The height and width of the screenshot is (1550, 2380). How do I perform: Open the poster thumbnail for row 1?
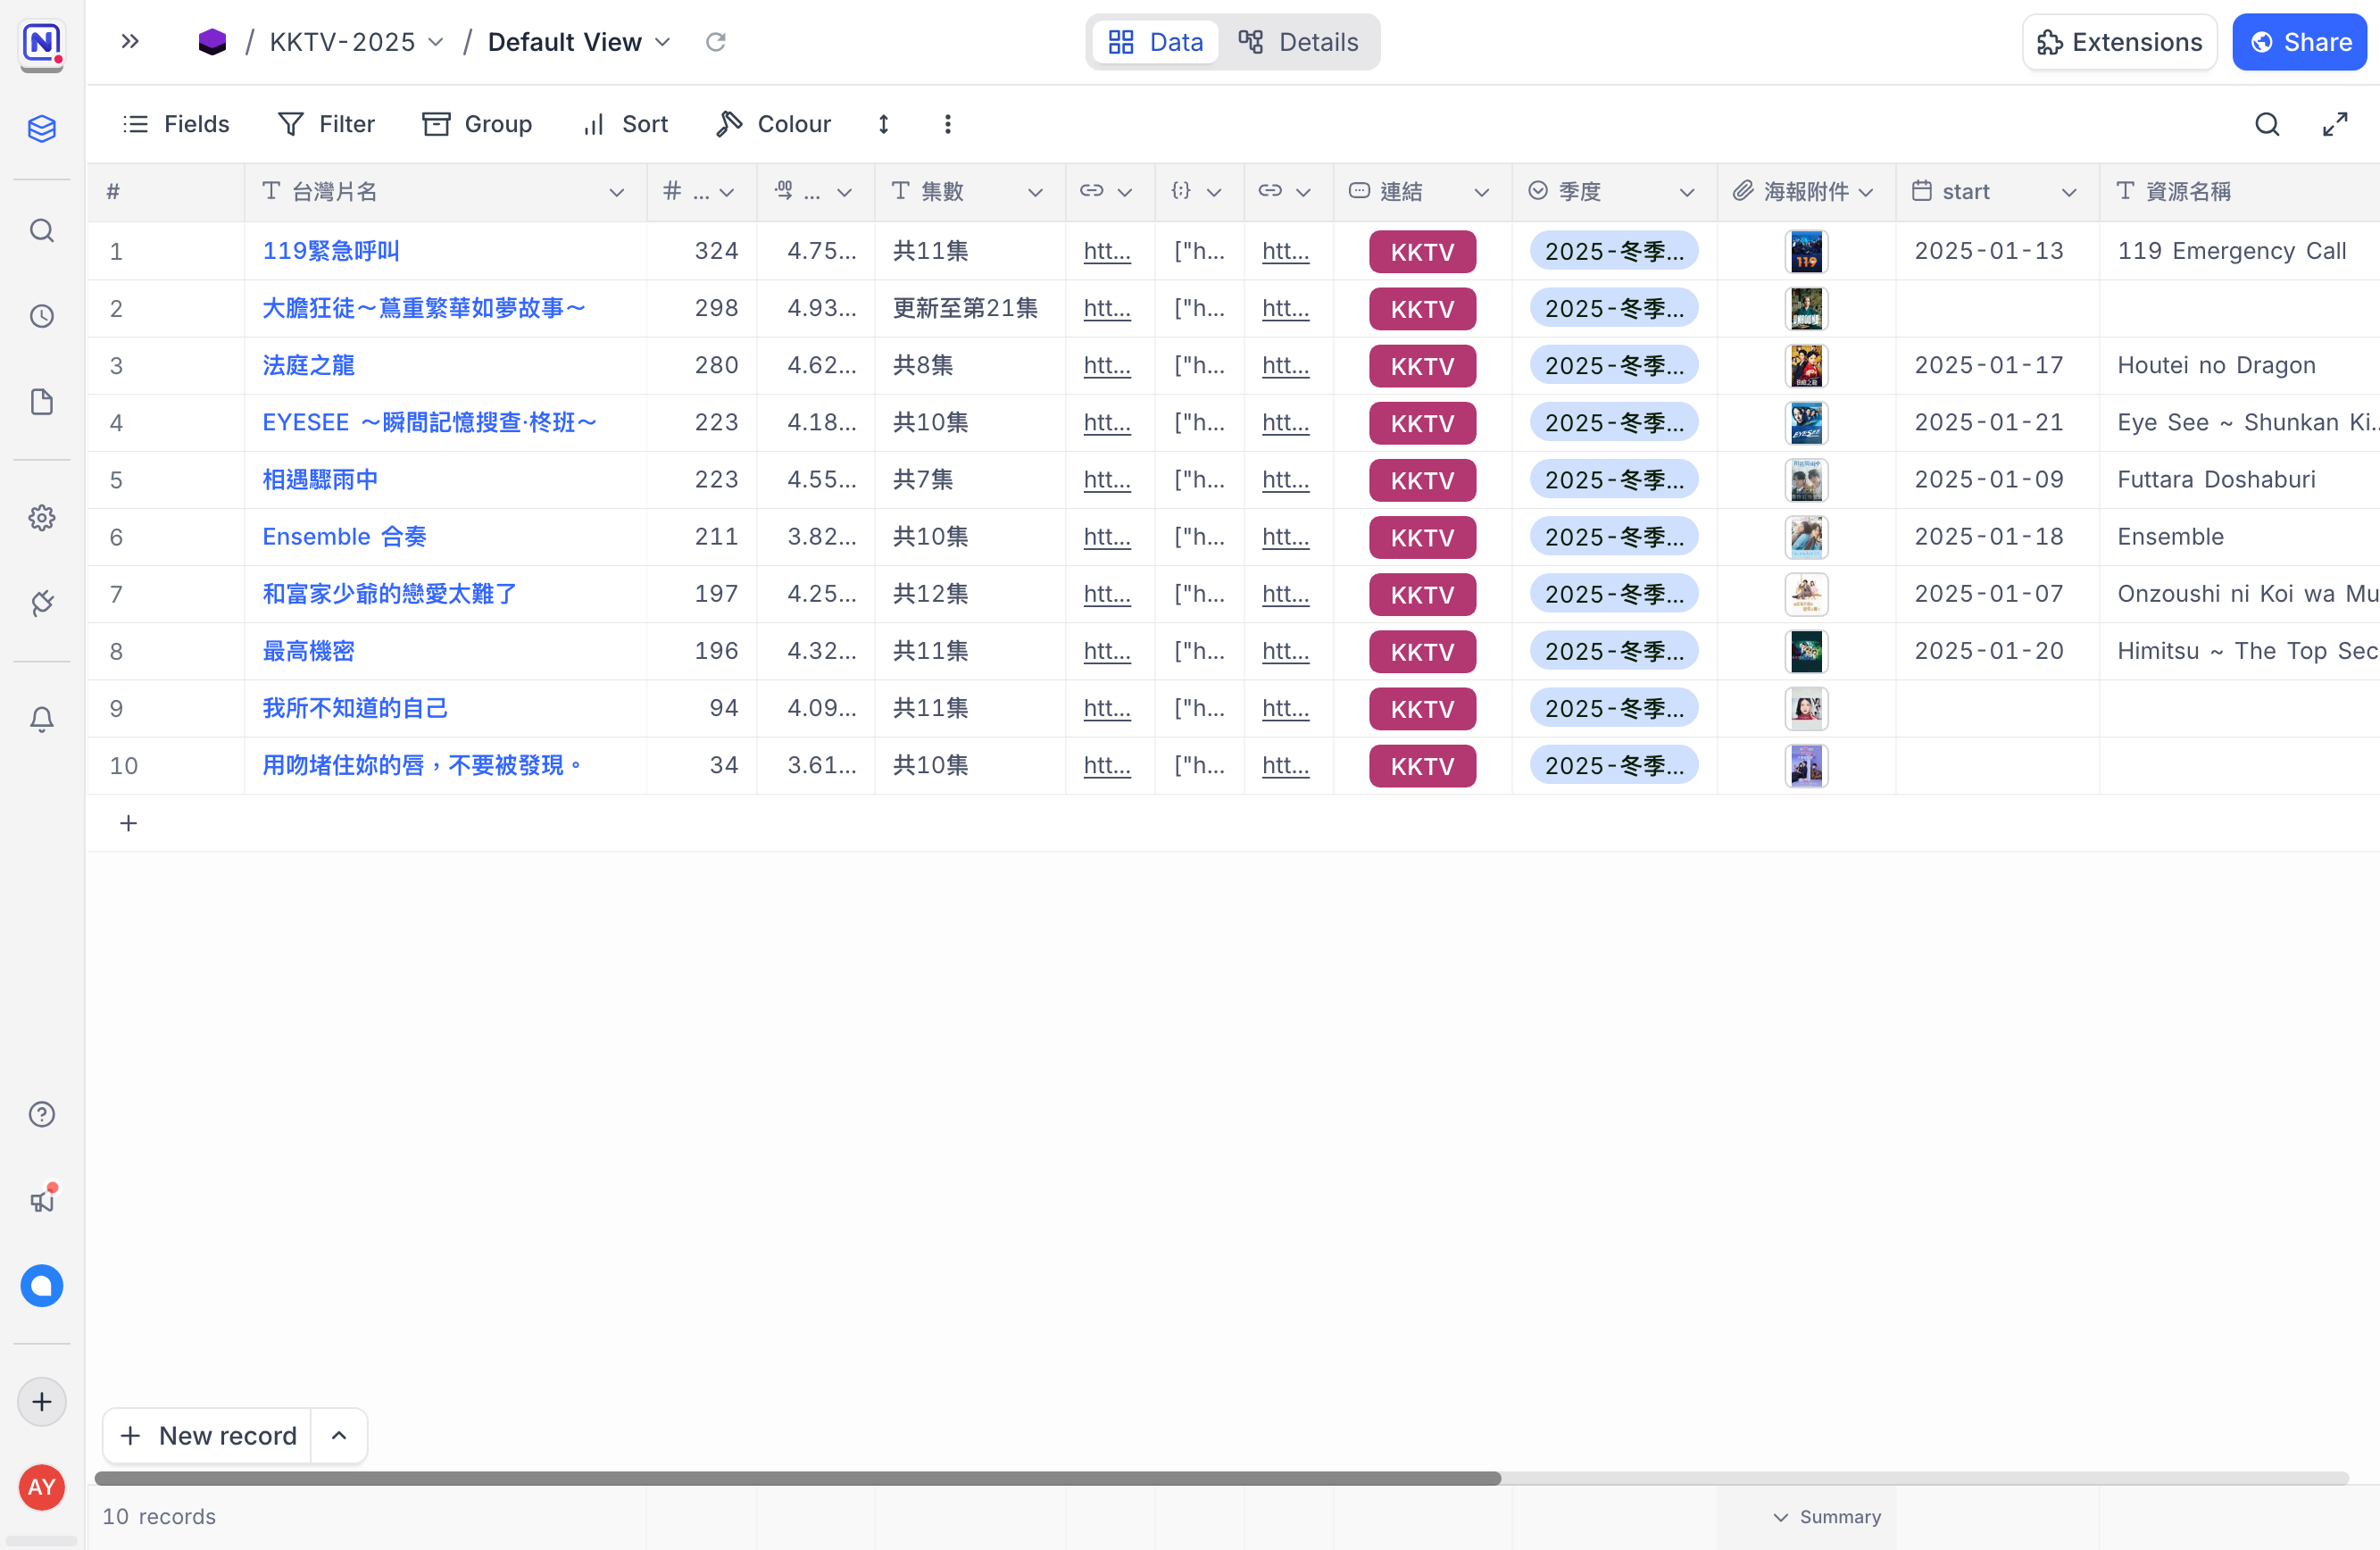(x=1806, y=251)
